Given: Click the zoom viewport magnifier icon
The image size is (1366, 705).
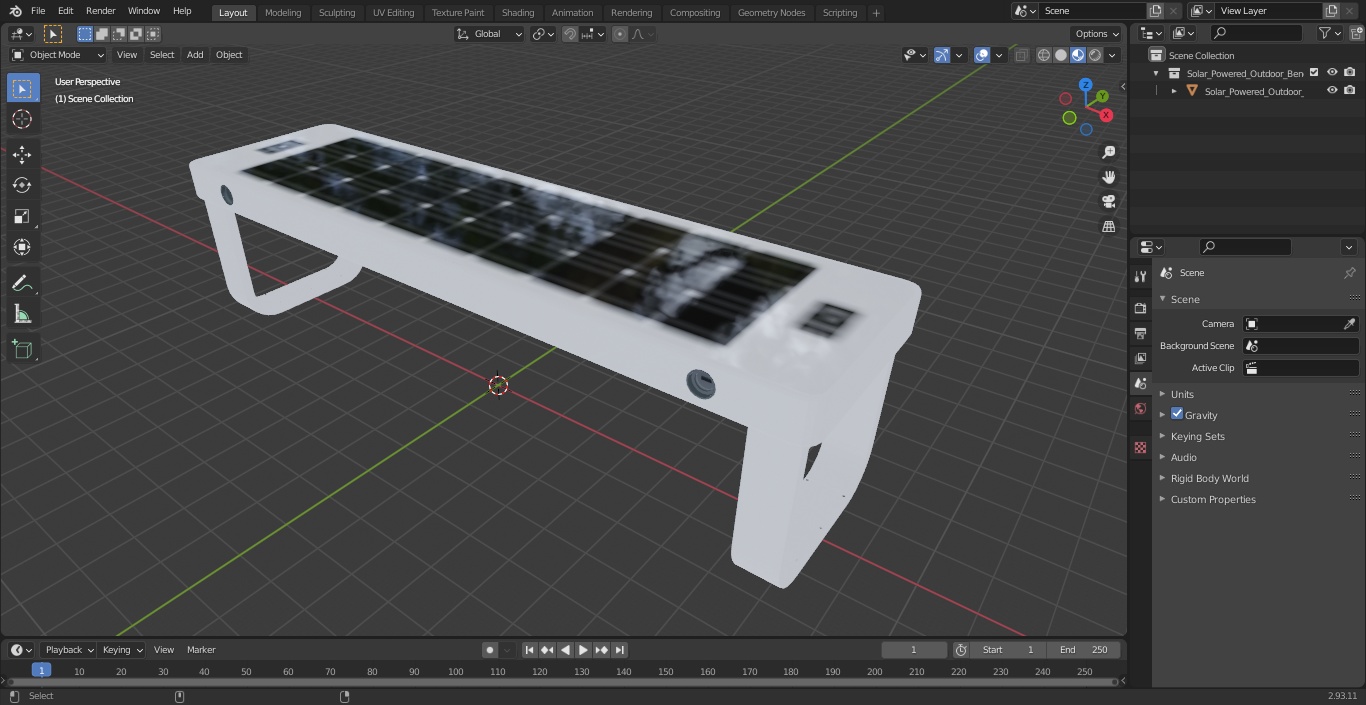Looking at the screenshot, I should tap(1109, 152).
